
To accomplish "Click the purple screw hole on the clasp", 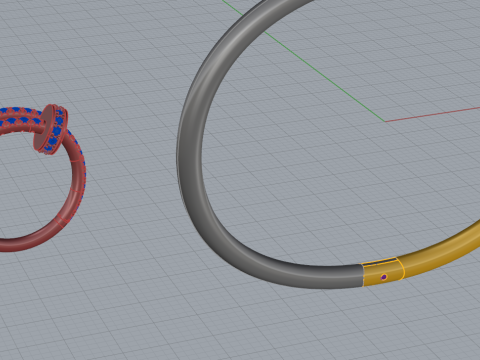I will point(384,277).
